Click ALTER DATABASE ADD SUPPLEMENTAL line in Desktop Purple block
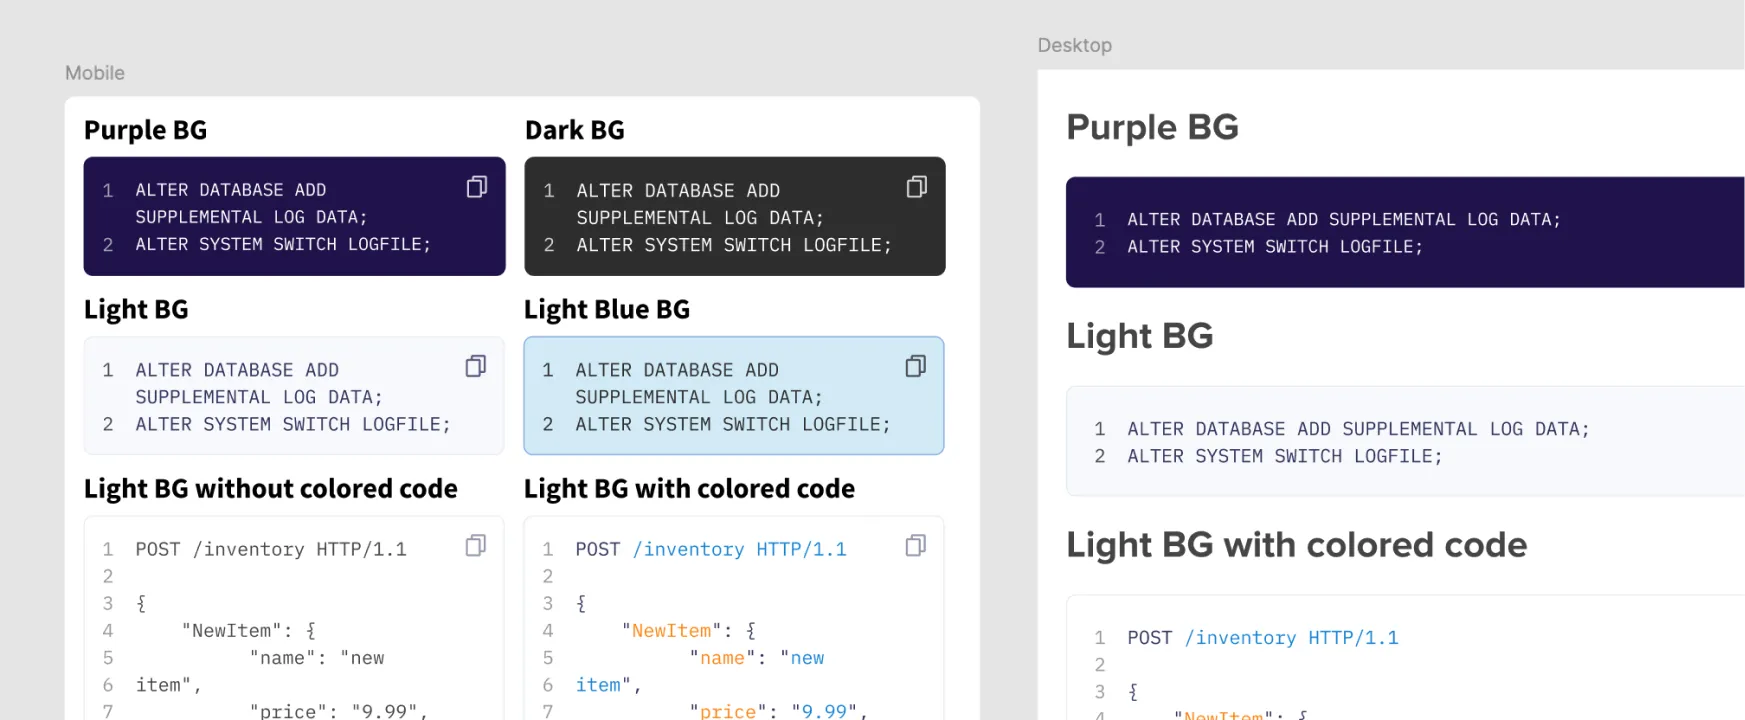Screen dimensions: 1745x720 (x=1344, y=219)
